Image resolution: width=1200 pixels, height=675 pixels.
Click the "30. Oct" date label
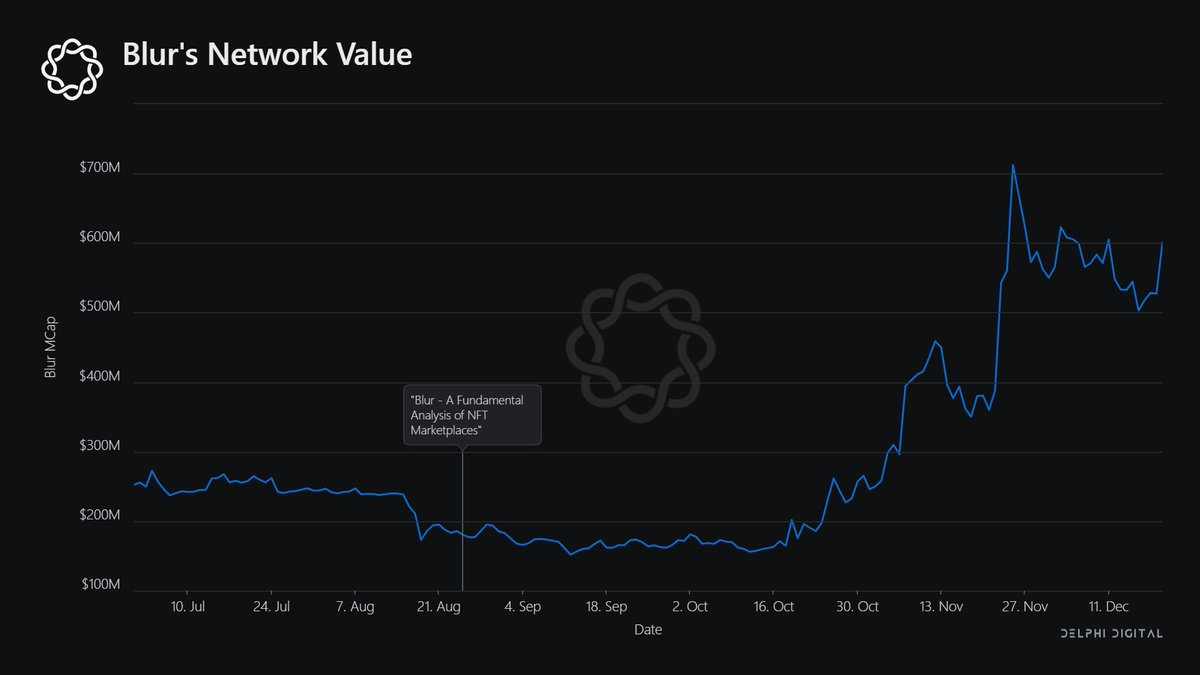tap(857, 607)
